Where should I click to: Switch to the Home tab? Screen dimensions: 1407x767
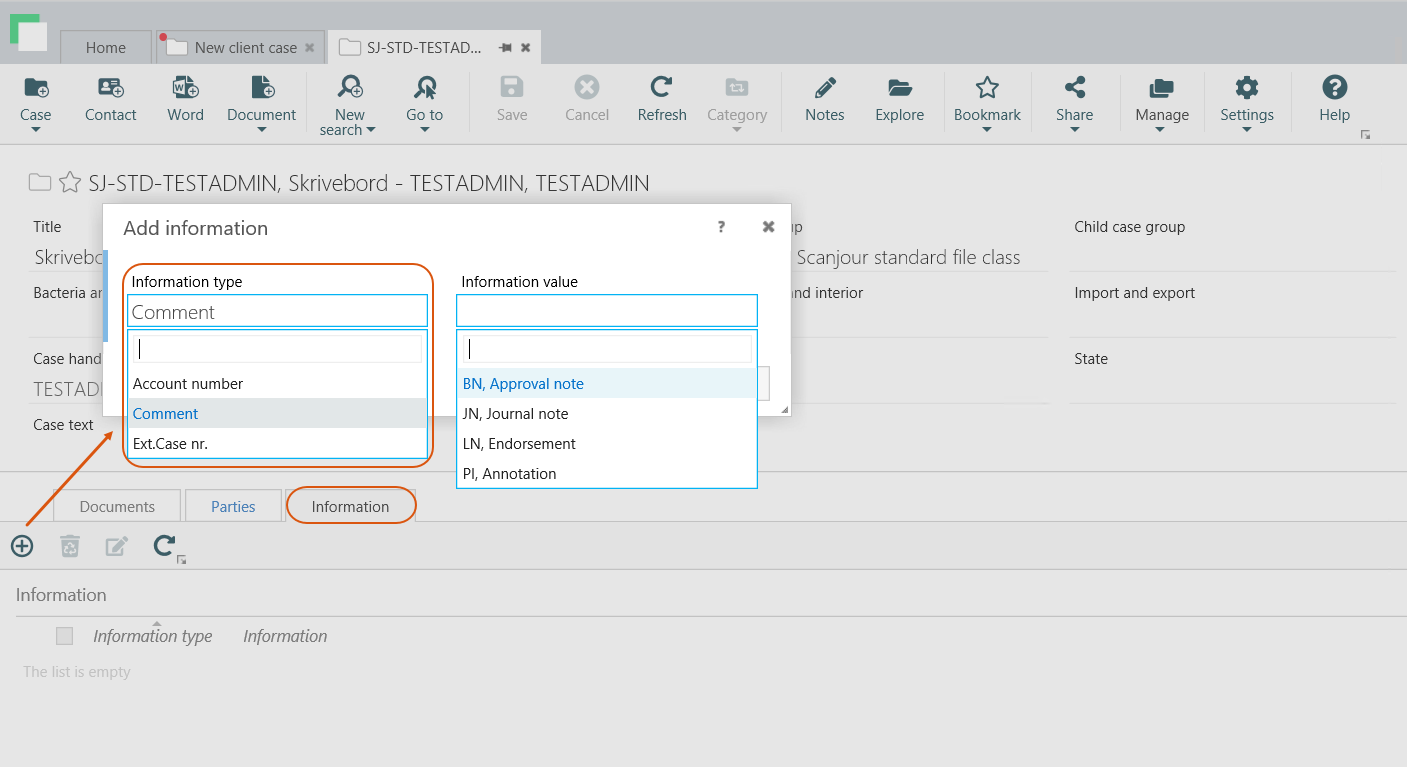coord(106,47)
